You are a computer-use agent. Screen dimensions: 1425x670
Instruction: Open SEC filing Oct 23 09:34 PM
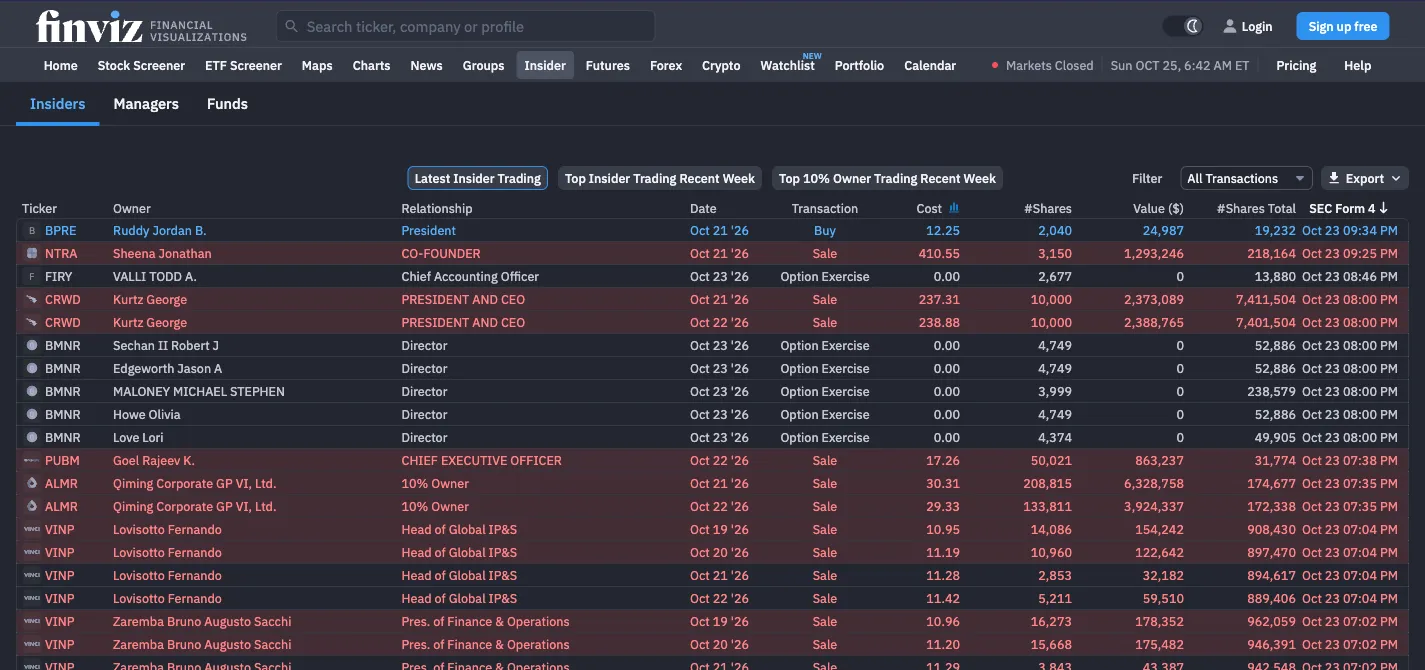coord(1350,231)
